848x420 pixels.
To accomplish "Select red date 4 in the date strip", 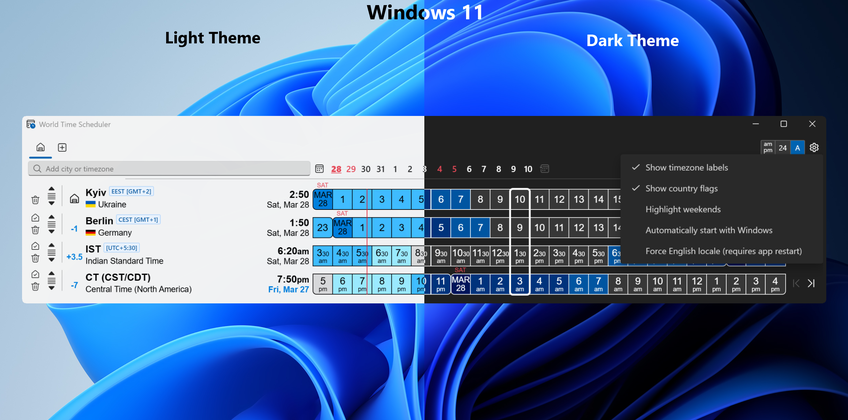I will [x=439, y=169].
